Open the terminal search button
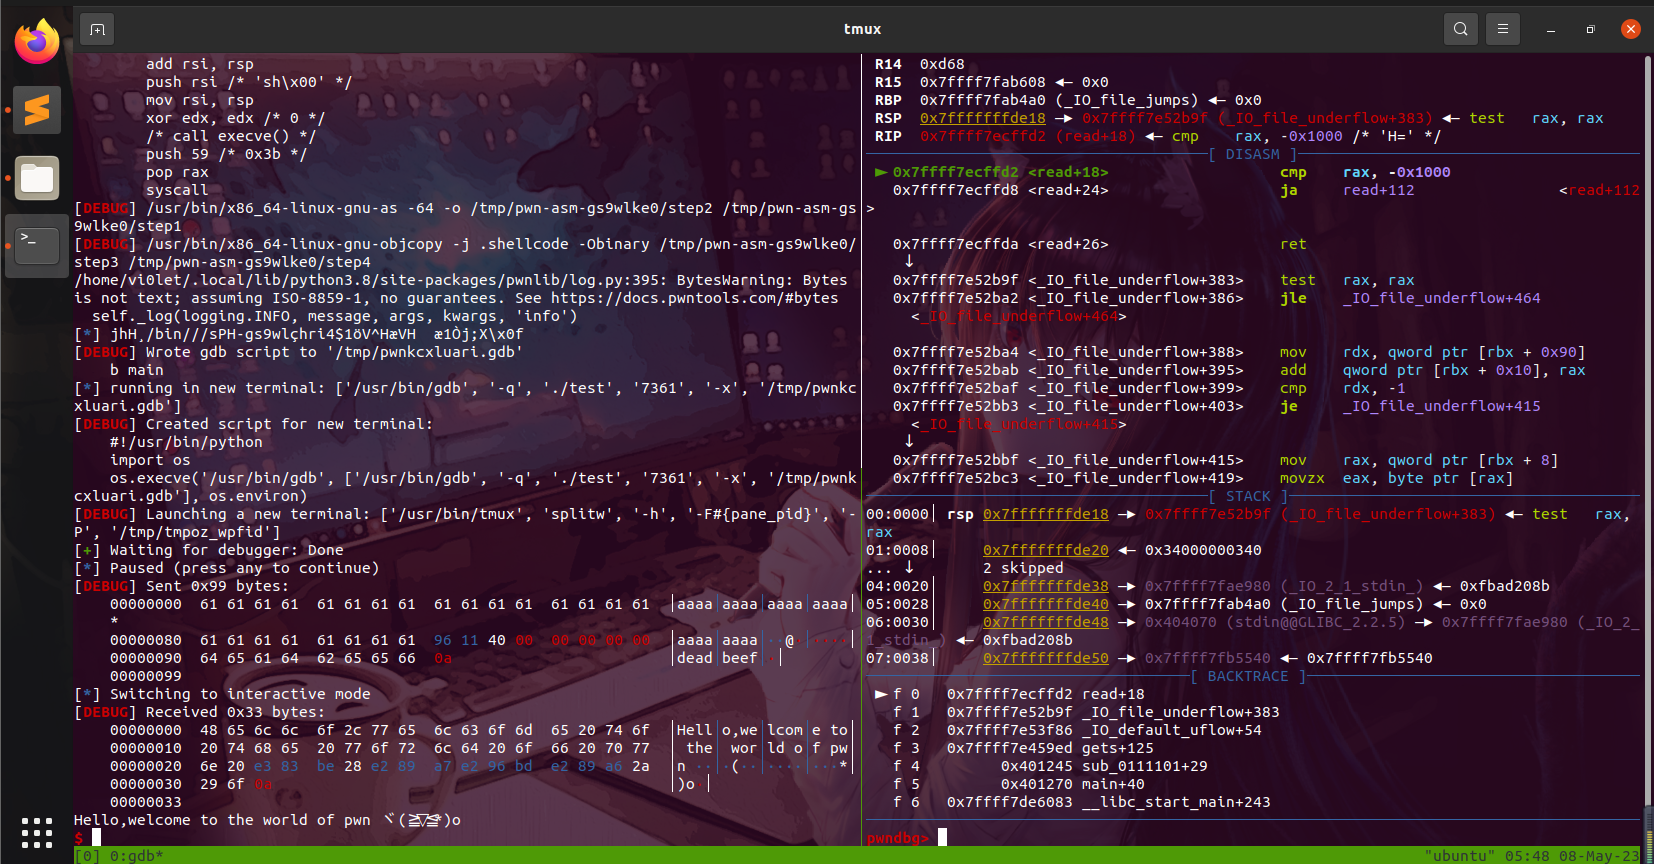The height and width of the screenshot is (864, 1654). (1461, 29)
